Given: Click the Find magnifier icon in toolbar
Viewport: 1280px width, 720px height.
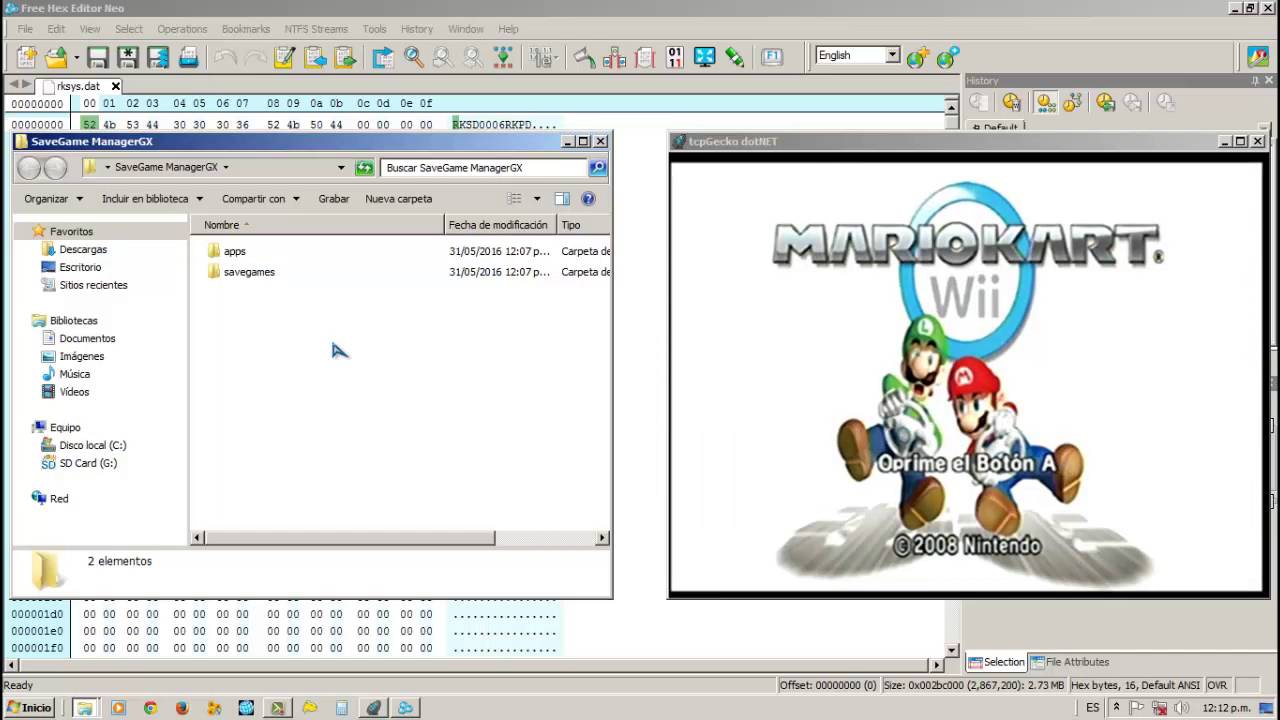Looking at the screenshot, I should point(413,57).
